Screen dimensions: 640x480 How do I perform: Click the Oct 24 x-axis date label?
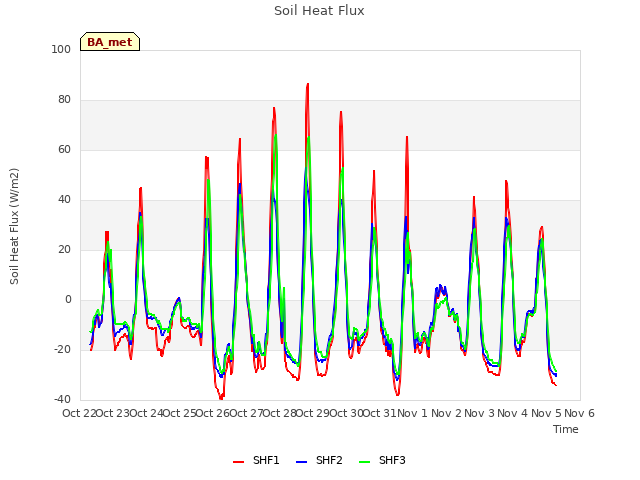146,413
